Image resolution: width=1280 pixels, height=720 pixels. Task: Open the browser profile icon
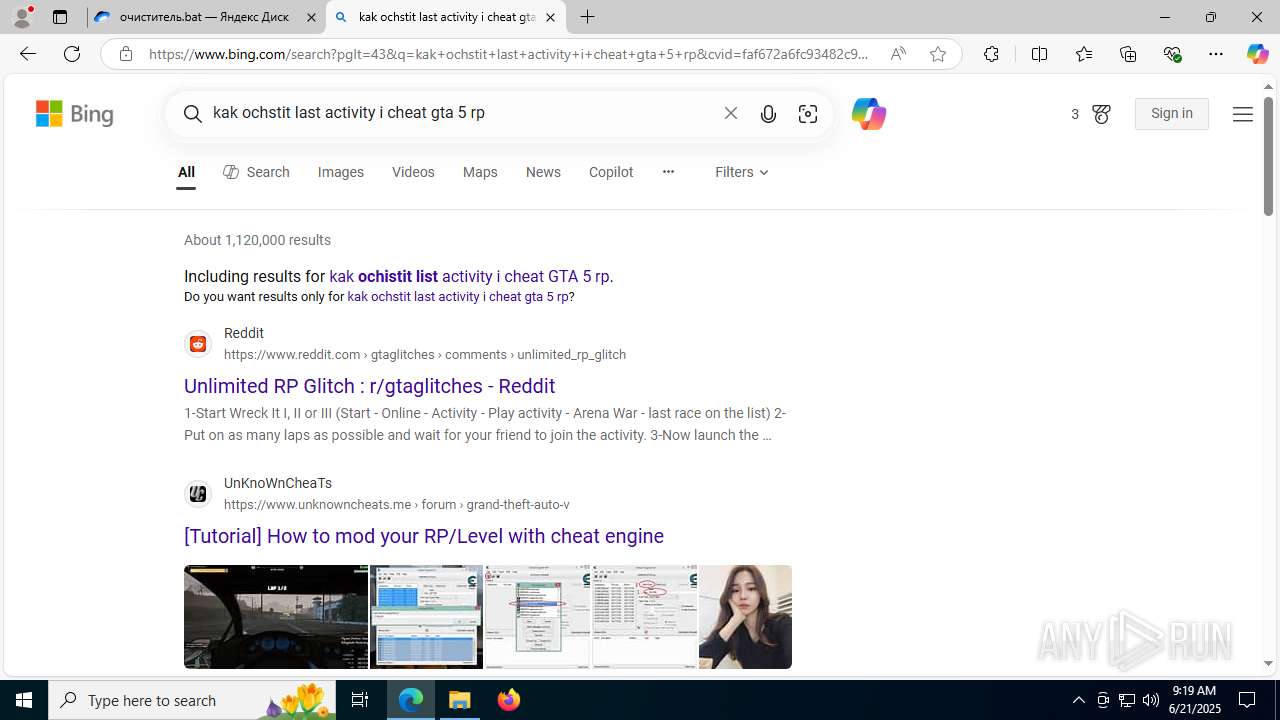coord(22,17)
